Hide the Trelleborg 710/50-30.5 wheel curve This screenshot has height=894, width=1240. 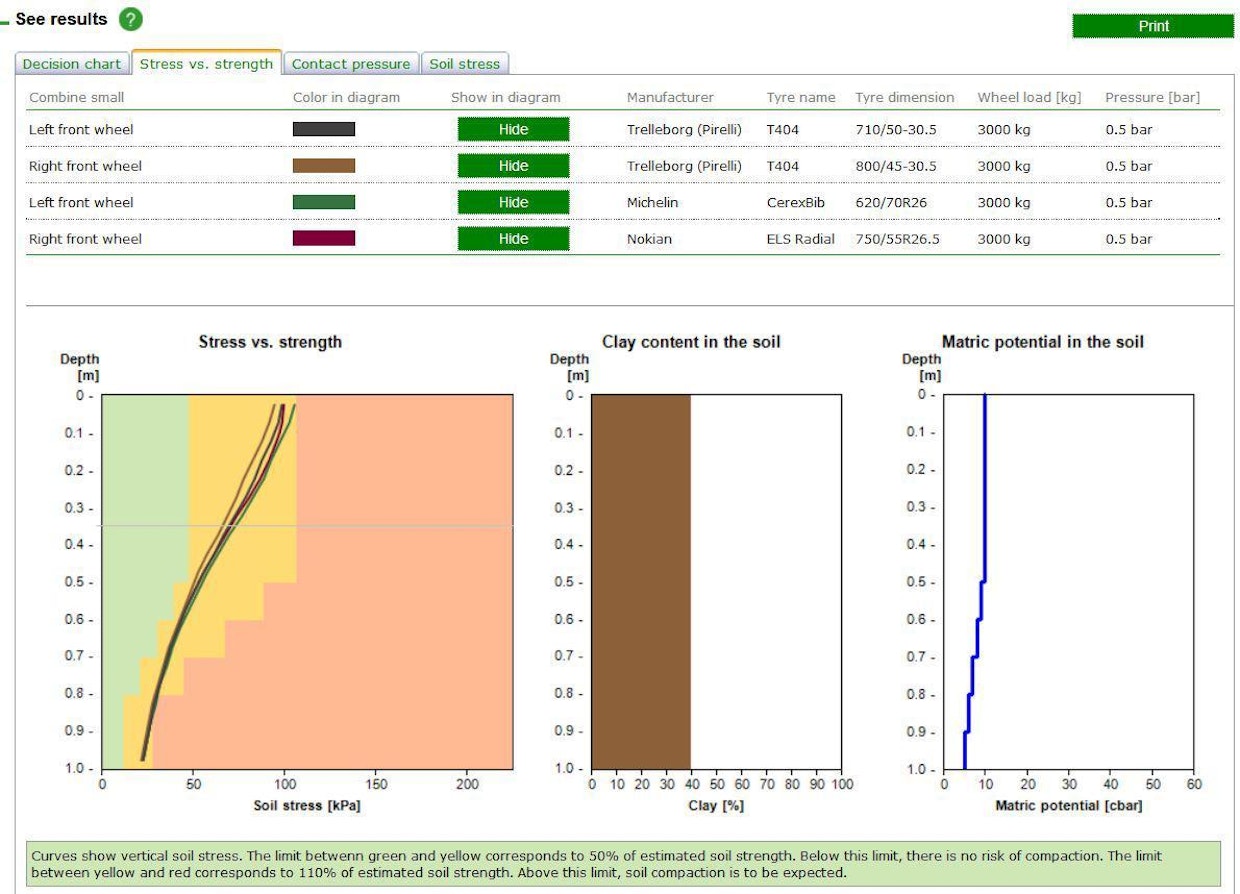tap(513, 129)
